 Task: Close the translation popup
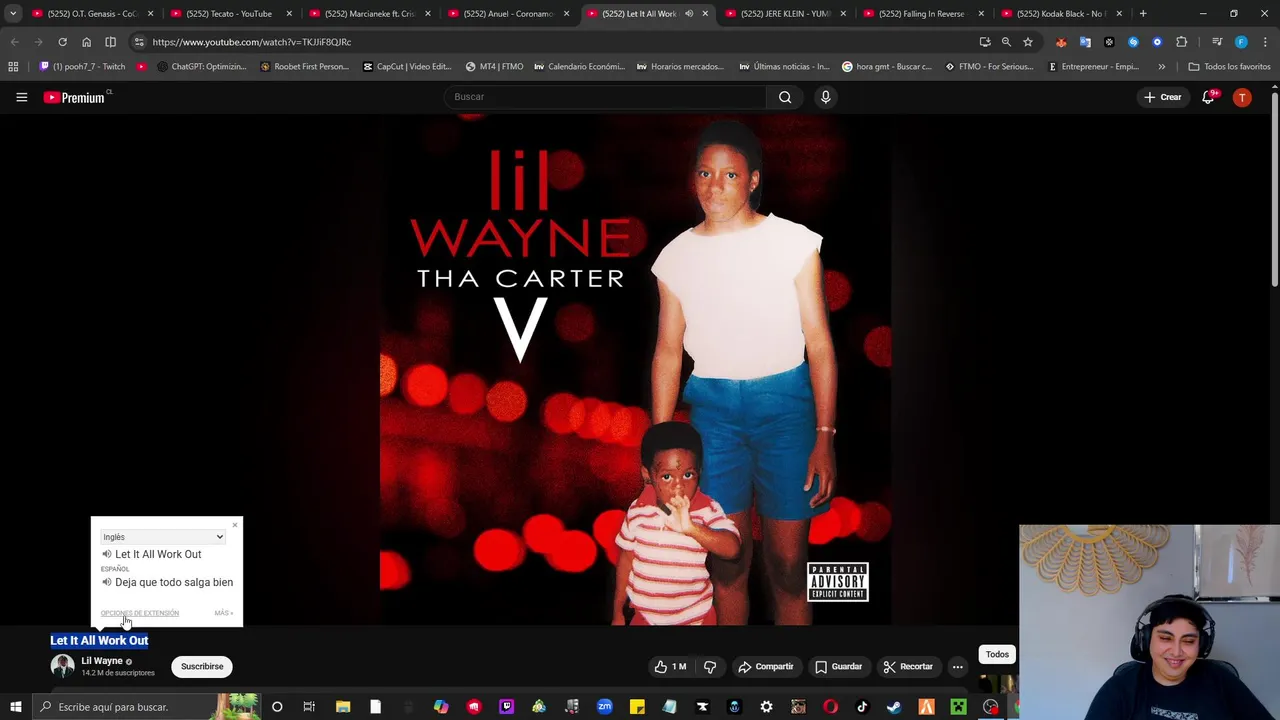(x=235, y=524)
